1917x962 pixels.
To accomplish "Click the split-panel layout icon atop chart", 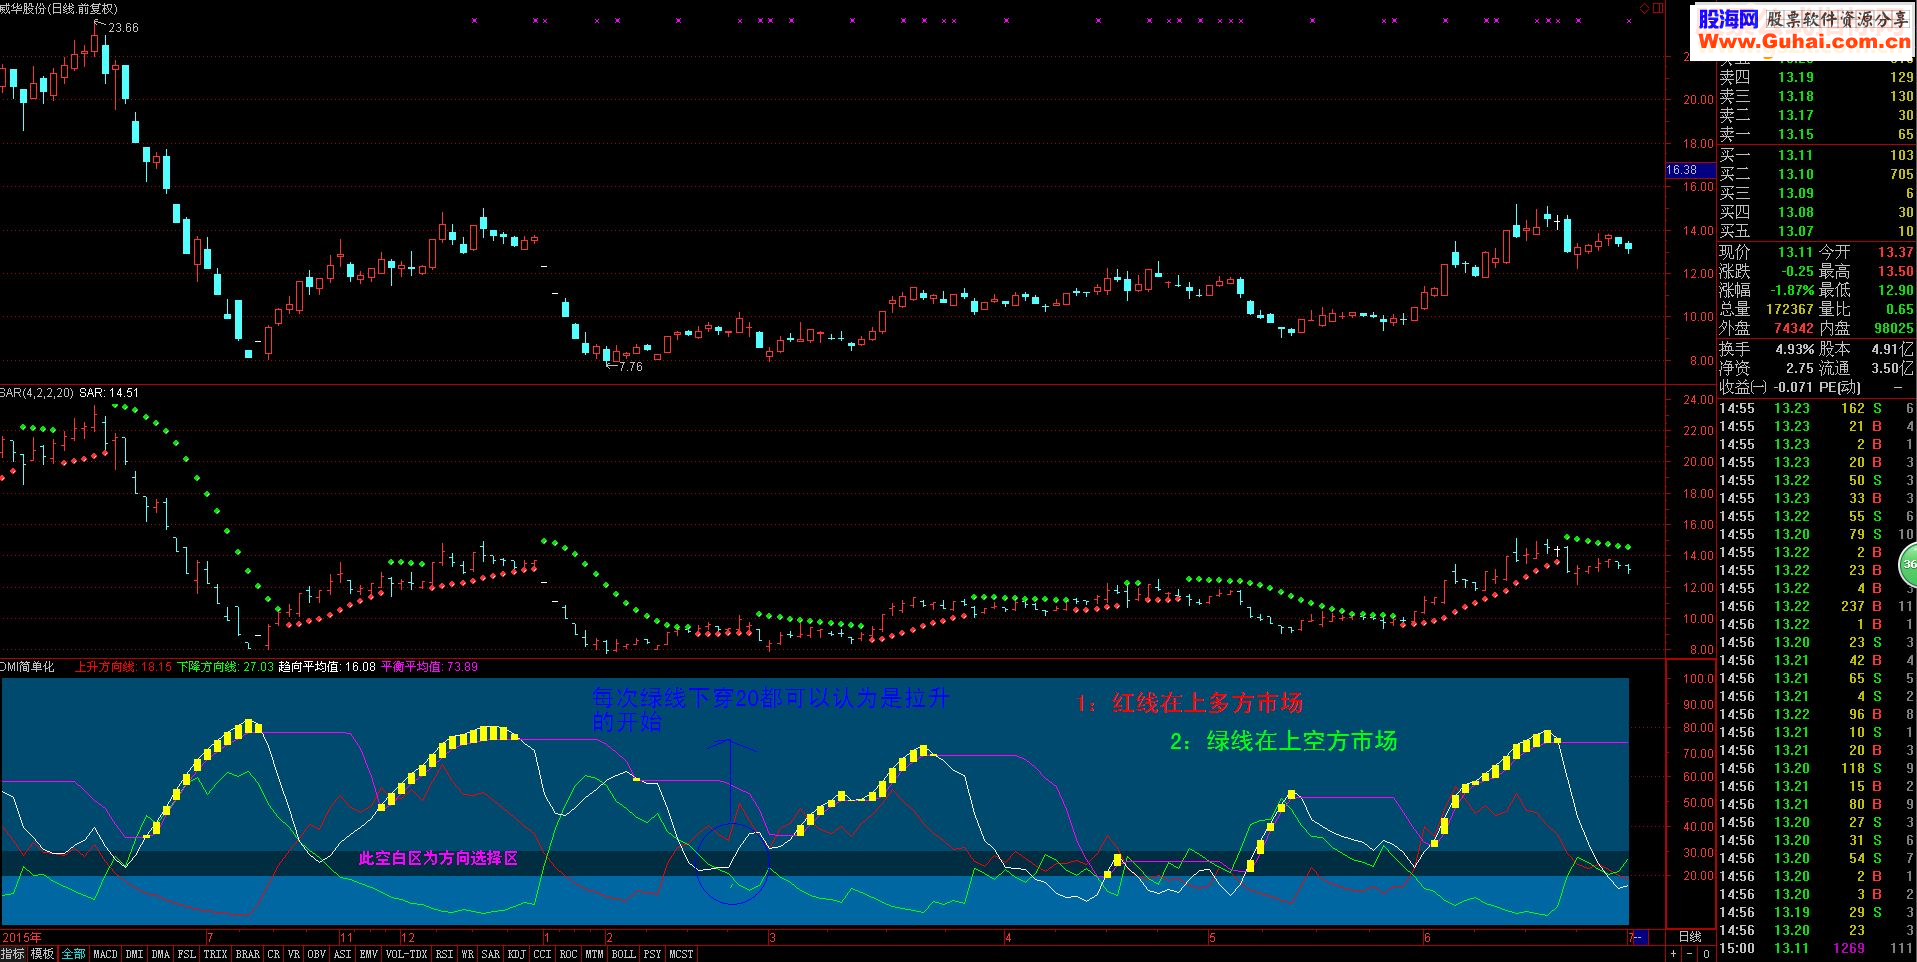I will tap(1659, 8).
